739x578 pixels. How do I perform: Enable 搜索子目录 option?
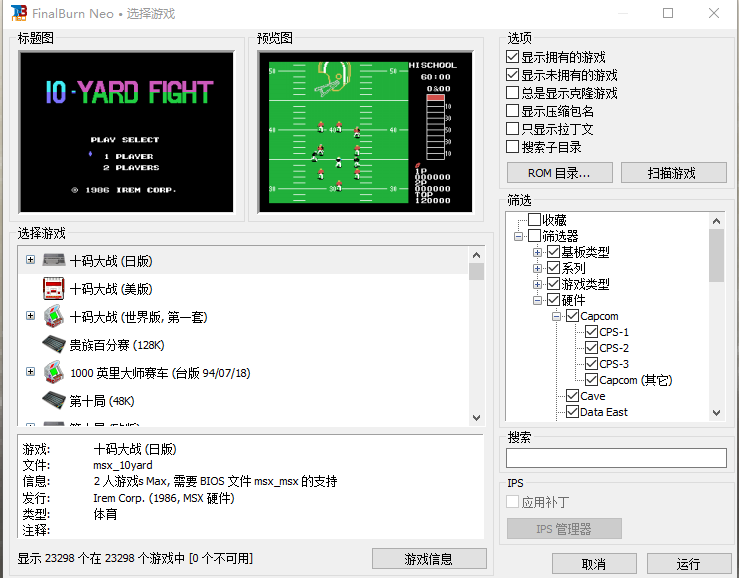coord(512,147)
